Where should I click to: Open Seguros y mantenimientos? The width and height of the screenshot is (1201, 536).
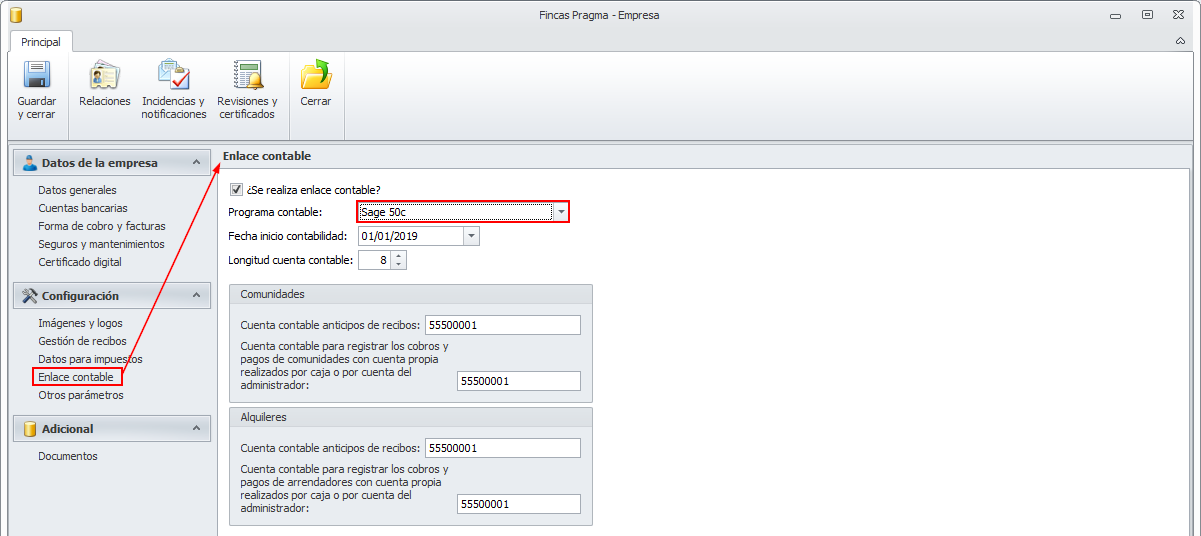(101, 244)
